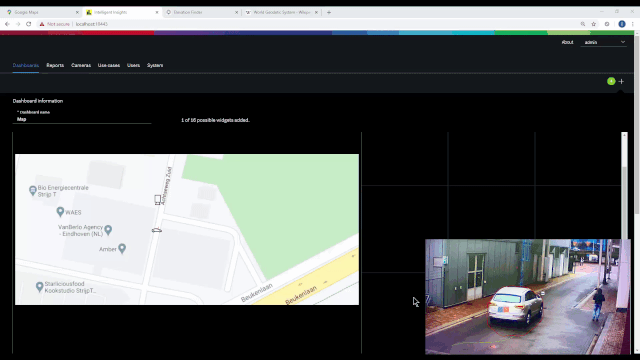Click the dashboard vertical scrollbar

(x=624, y=186)
